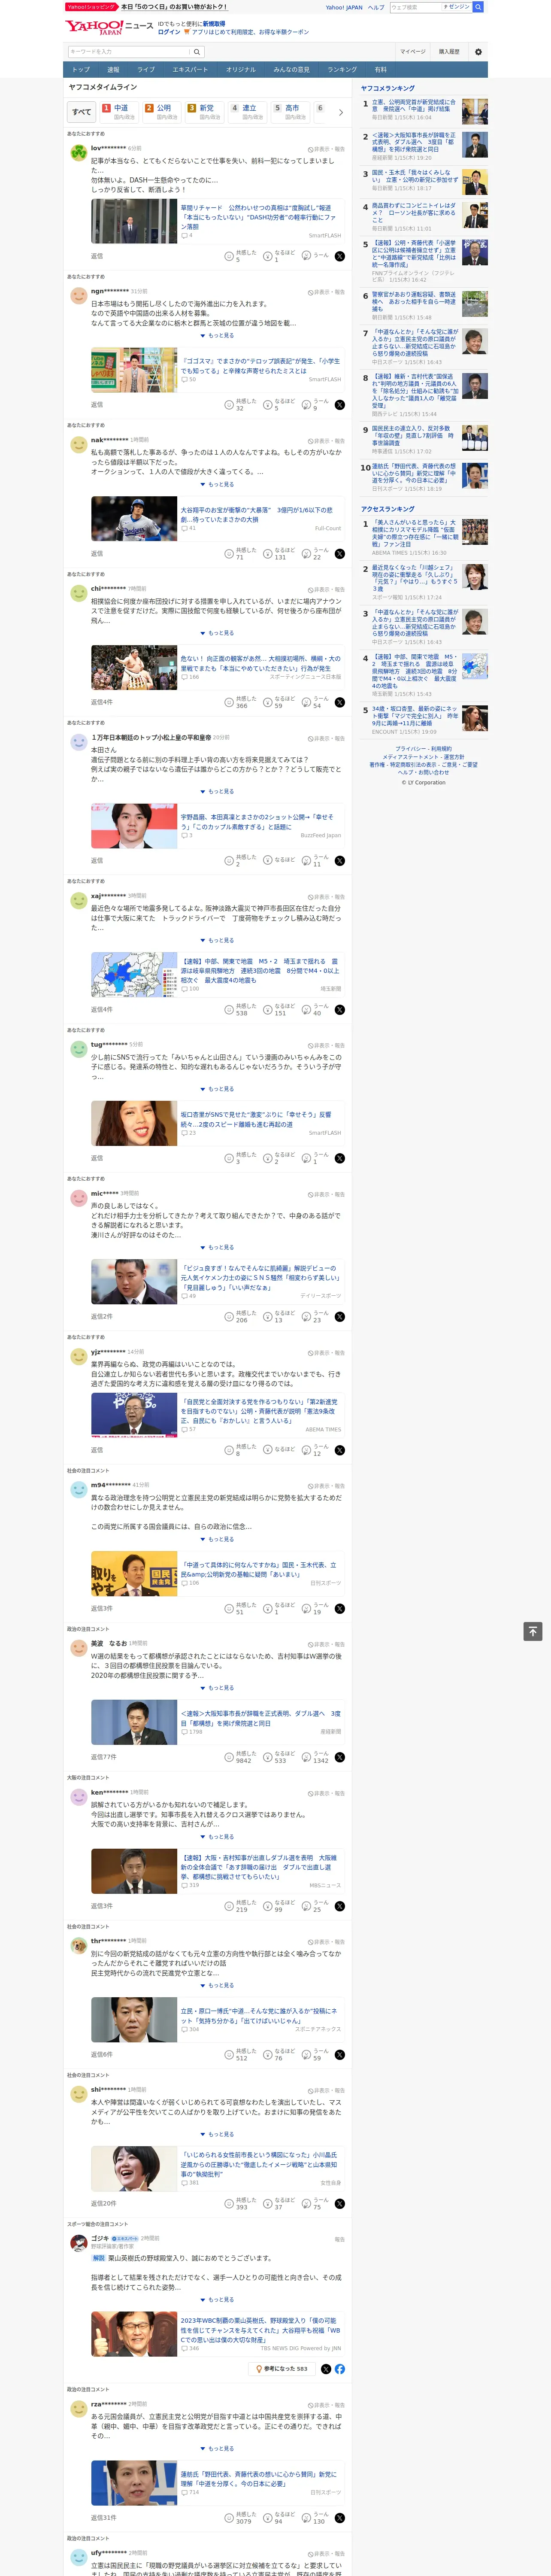Click 共感した icon on ngn******** comment
Image resolution: width=551 pixels, height=2576 pixels.
(x=229, y=405)
